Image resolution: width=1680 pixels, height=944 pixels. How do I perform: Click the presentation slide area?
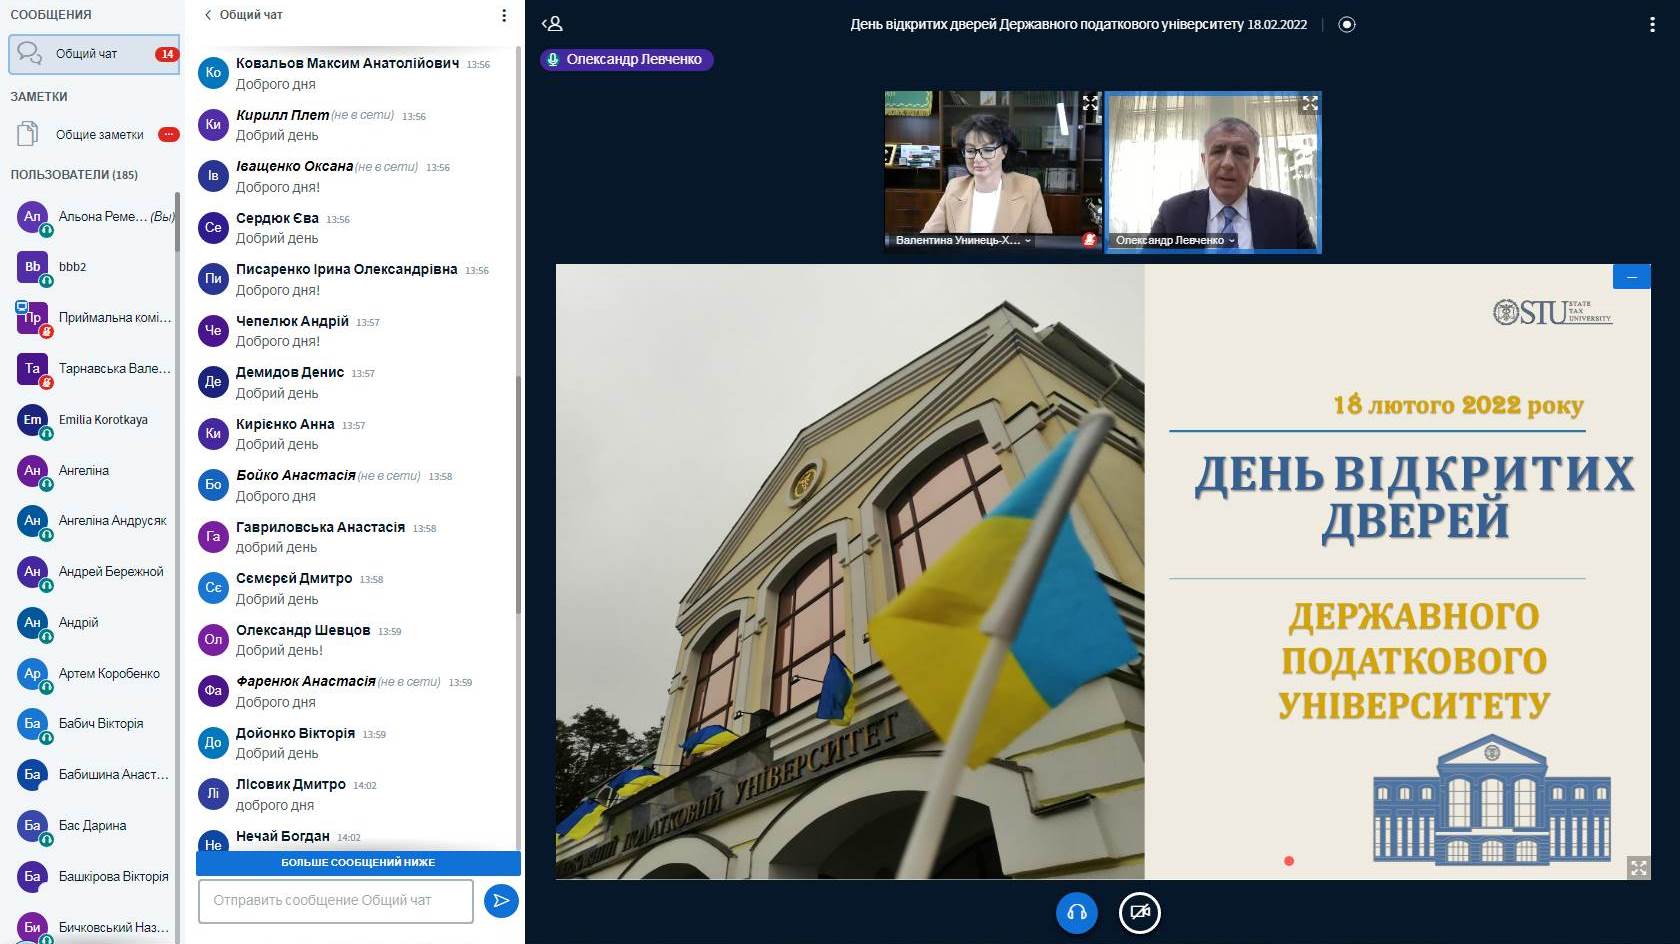[1103, 571]
